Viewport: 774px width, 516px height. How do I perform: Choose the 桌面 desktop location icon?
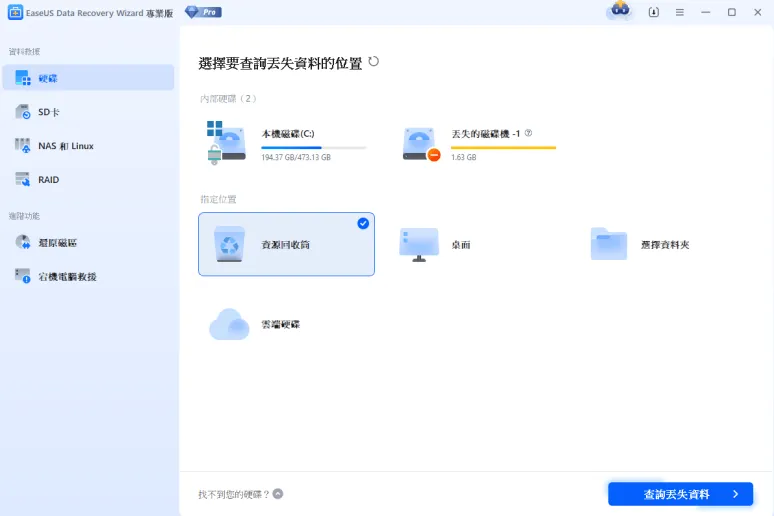point(419,244)
